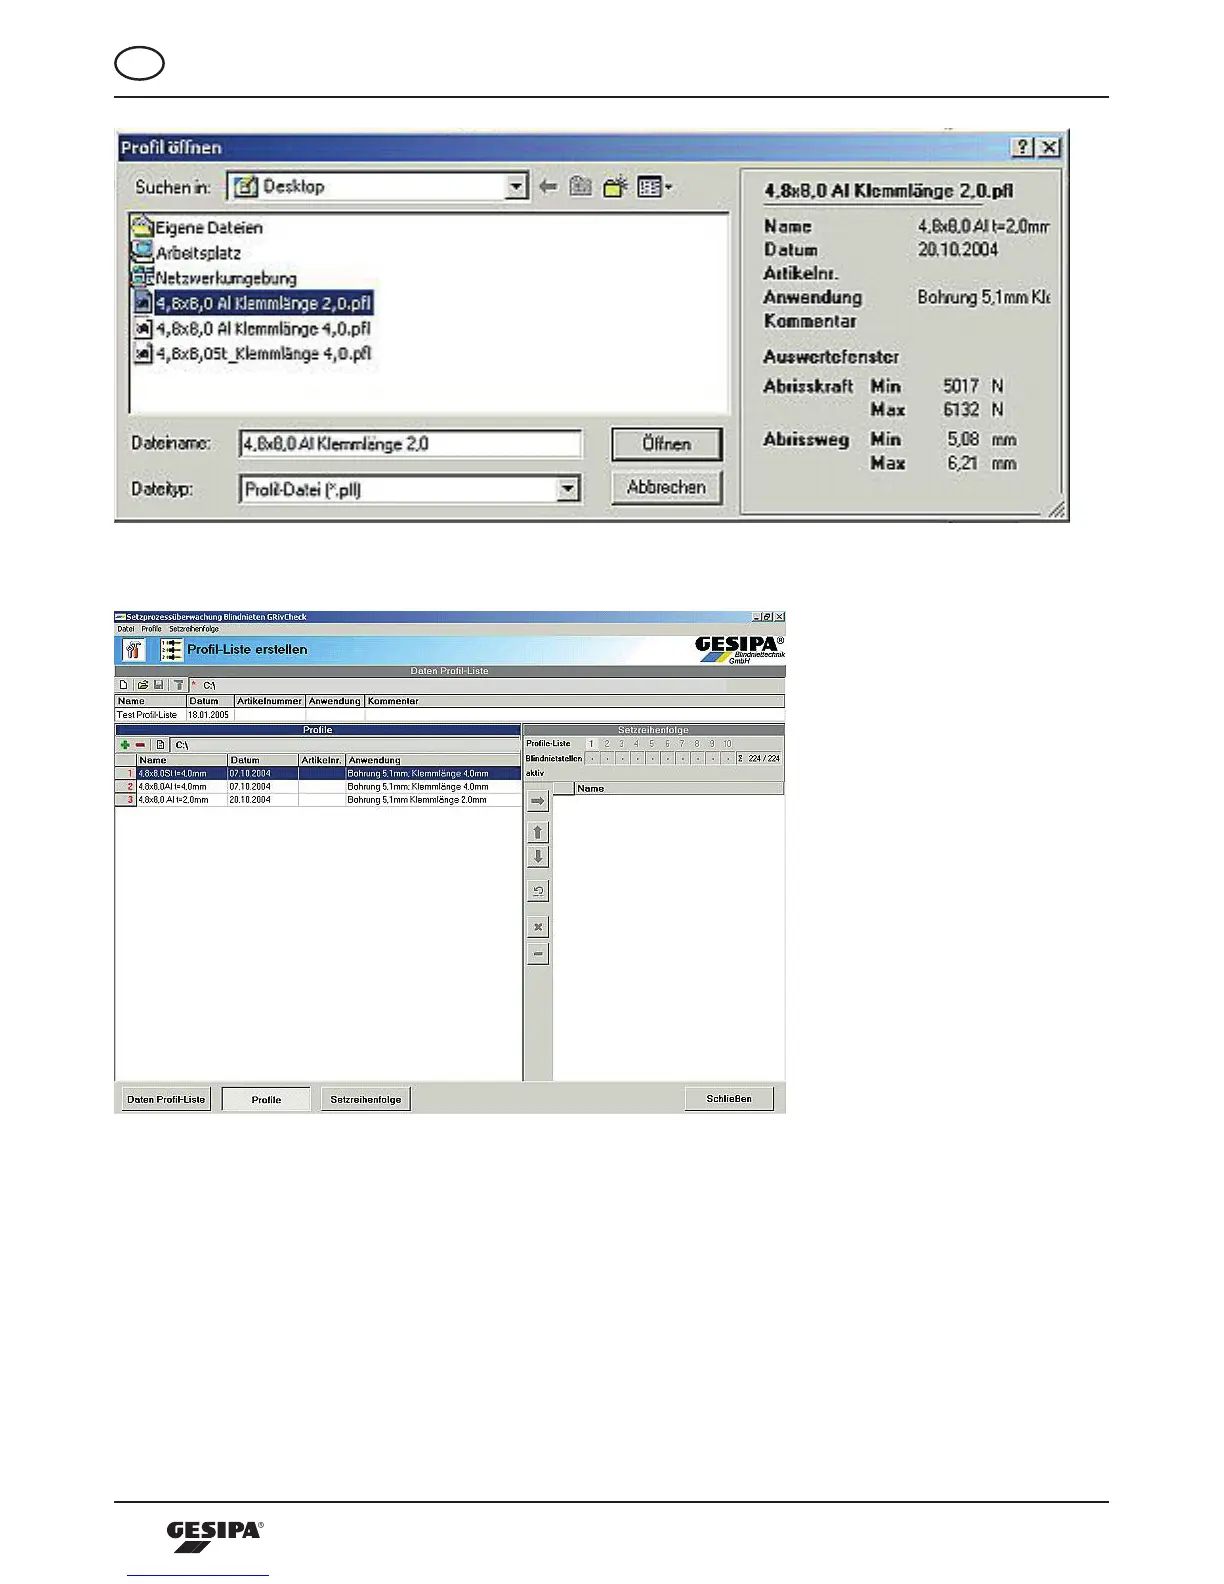Select profile row 4,8x8,0Al t=4,0mm
The image size is (1224, 1584).
[x=318, y=787]
